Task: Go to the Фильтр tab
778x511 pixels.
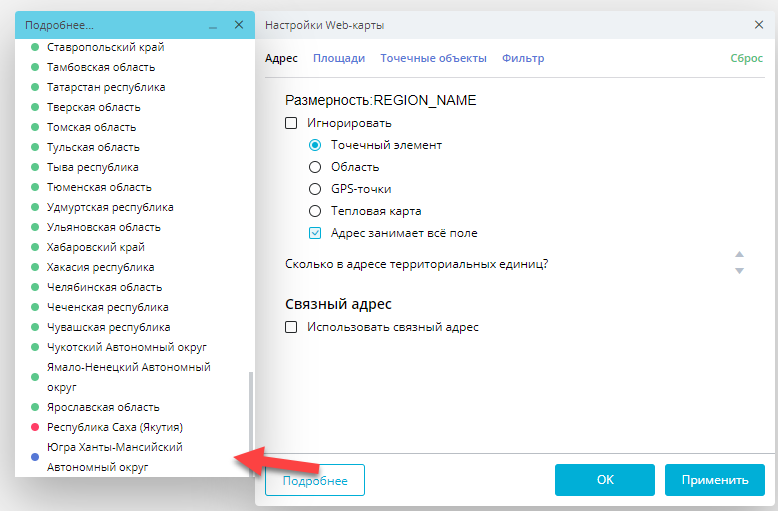Action: point(523,58)
